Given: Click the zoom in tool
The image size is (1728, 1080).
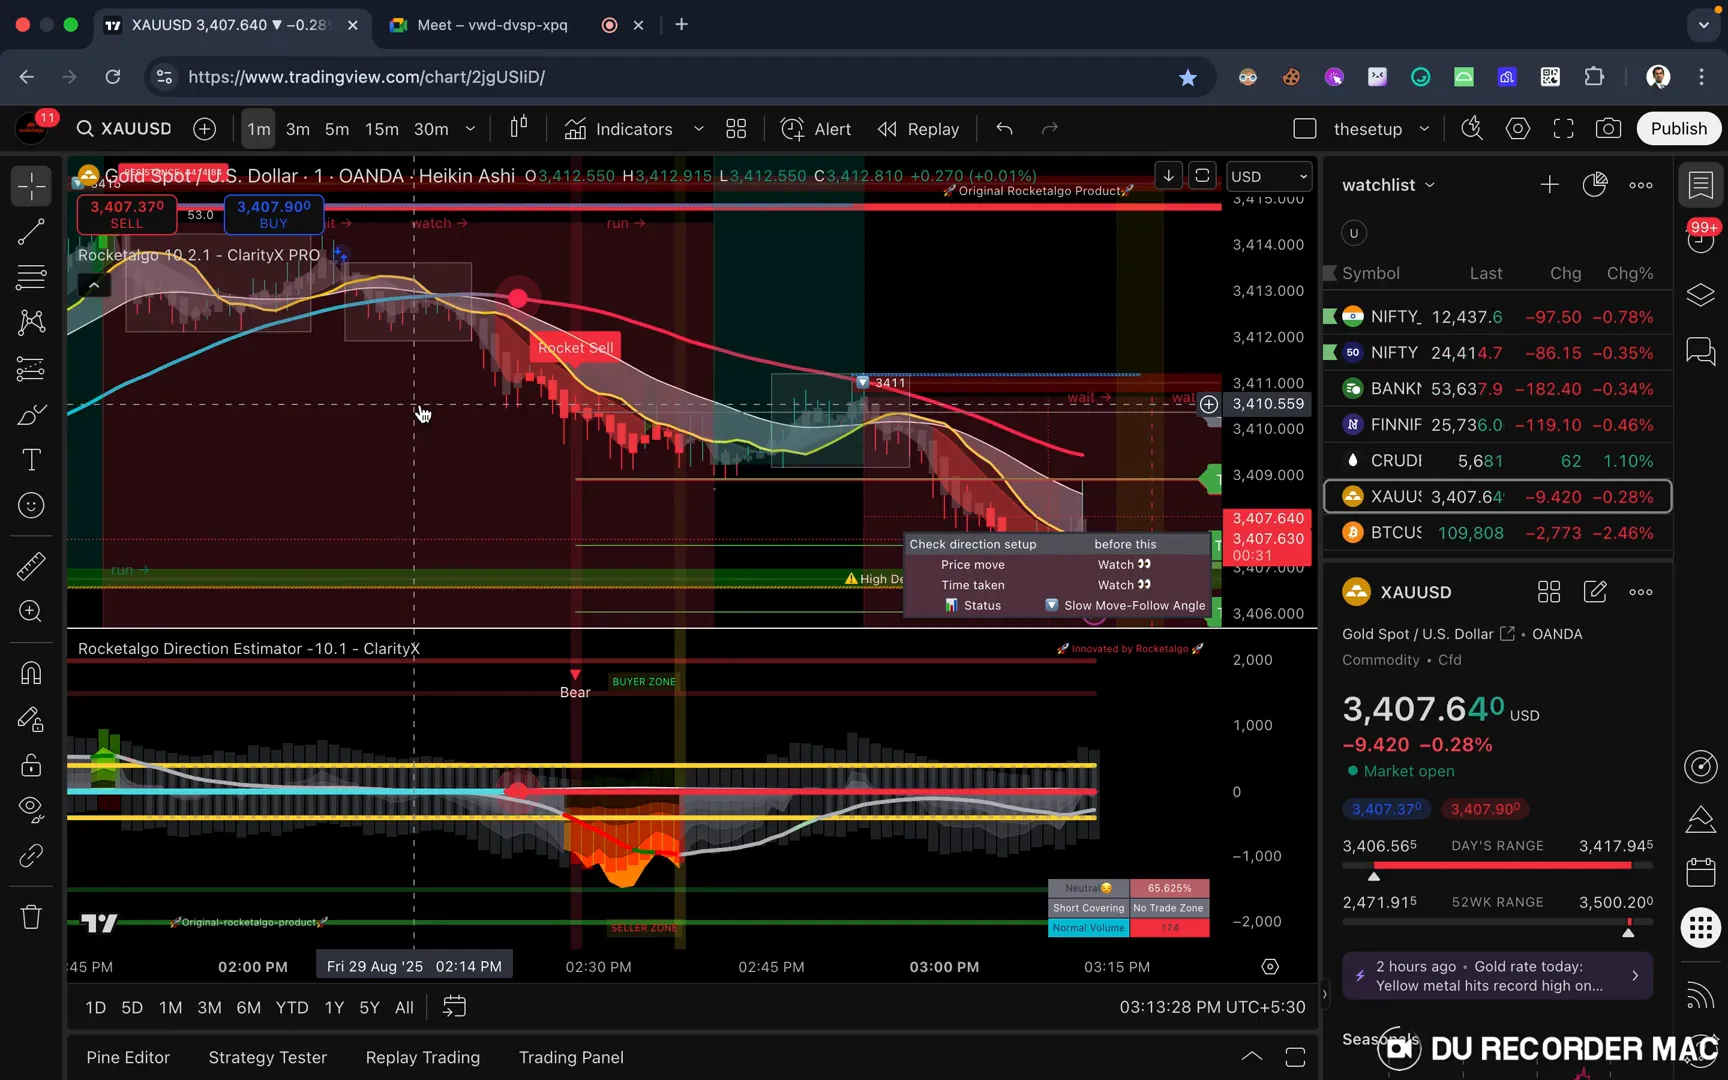Looking at the screenshot, I should (31, 611).
